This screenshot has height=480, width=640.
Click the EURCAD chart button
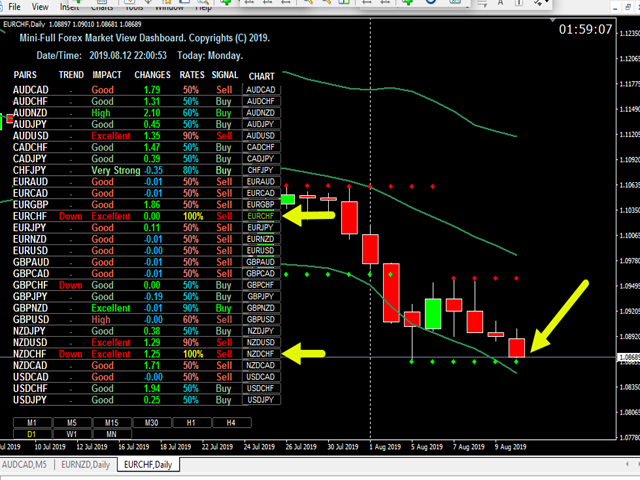click(x=261, y=193)
